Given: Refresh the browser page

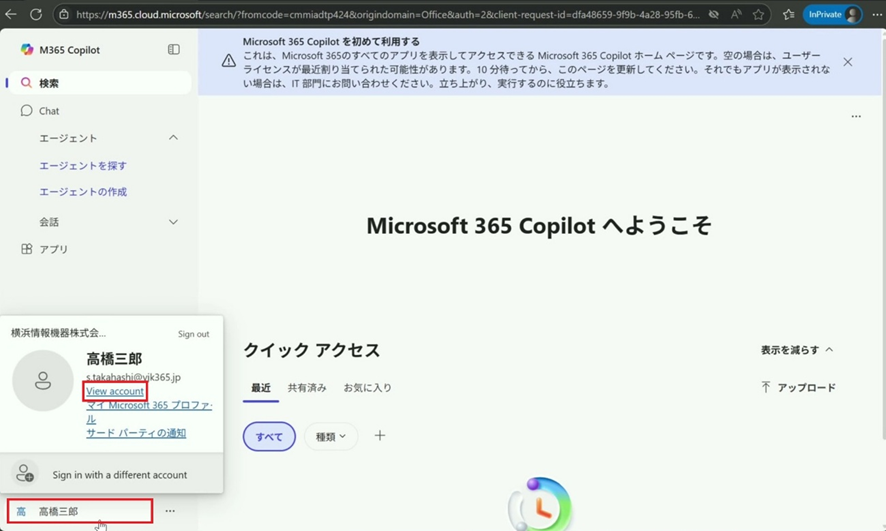Looking at the screenshot, I should coord(36,15).
